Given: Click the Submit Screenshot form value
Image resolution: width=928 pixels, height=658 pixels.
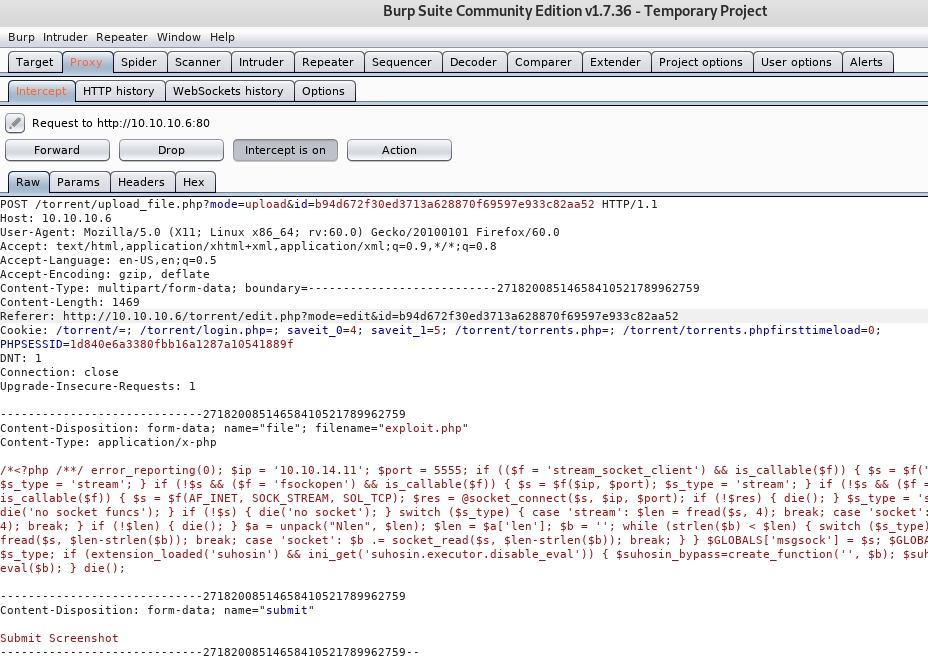Looking at the screenshot, I should [59, 638].
